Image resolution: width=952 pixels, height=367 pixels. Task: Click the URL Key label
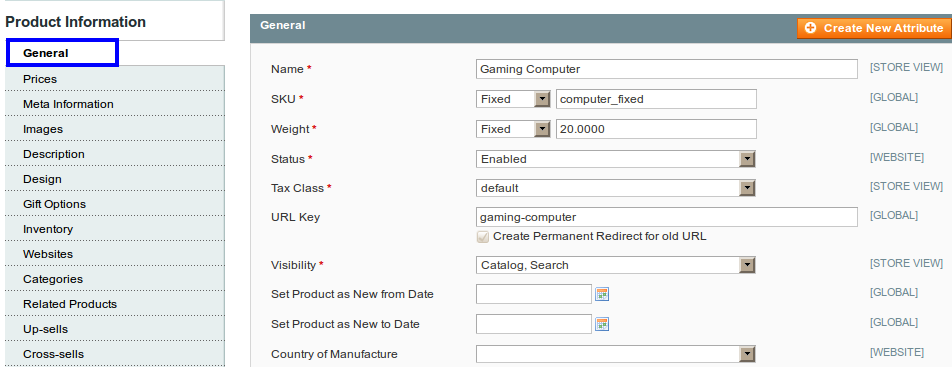295,217
